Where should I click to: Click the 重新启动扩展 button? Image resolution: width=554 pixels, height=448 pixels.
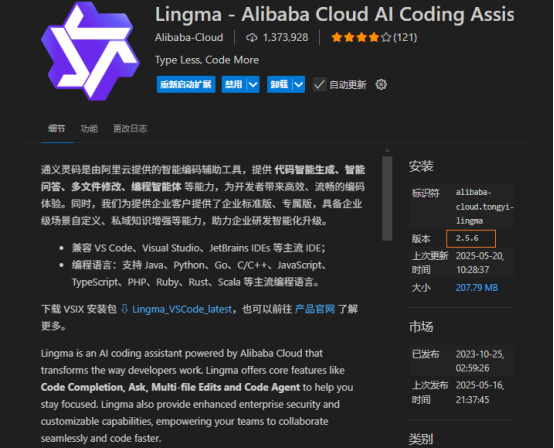[186, 84]
